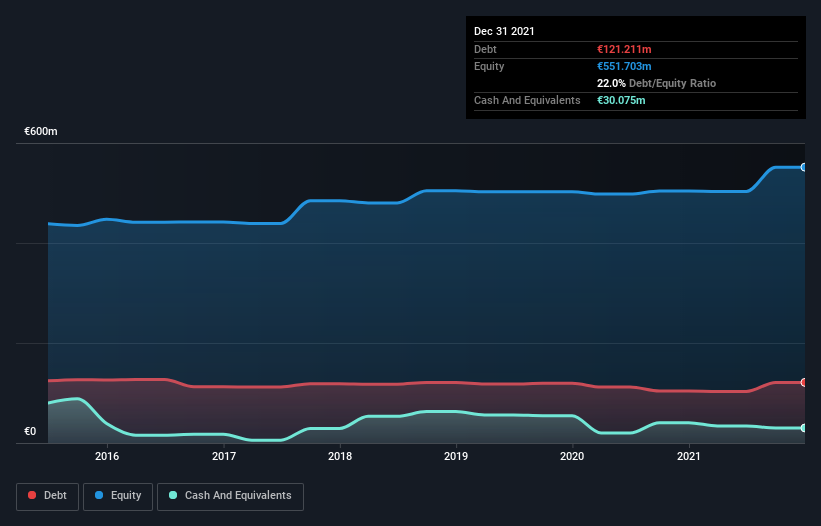Screen dimensions: 821x526
Task: Toggle the Debt series legend button
Action: 48,496
